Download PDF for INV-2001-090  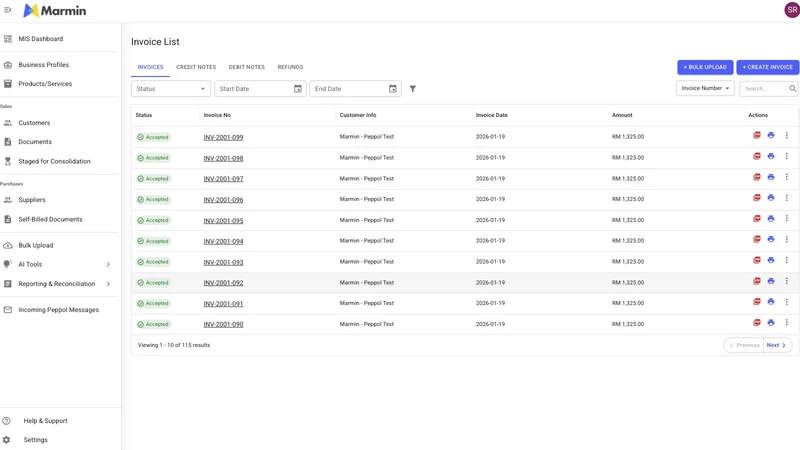click(x=757, y=322)
